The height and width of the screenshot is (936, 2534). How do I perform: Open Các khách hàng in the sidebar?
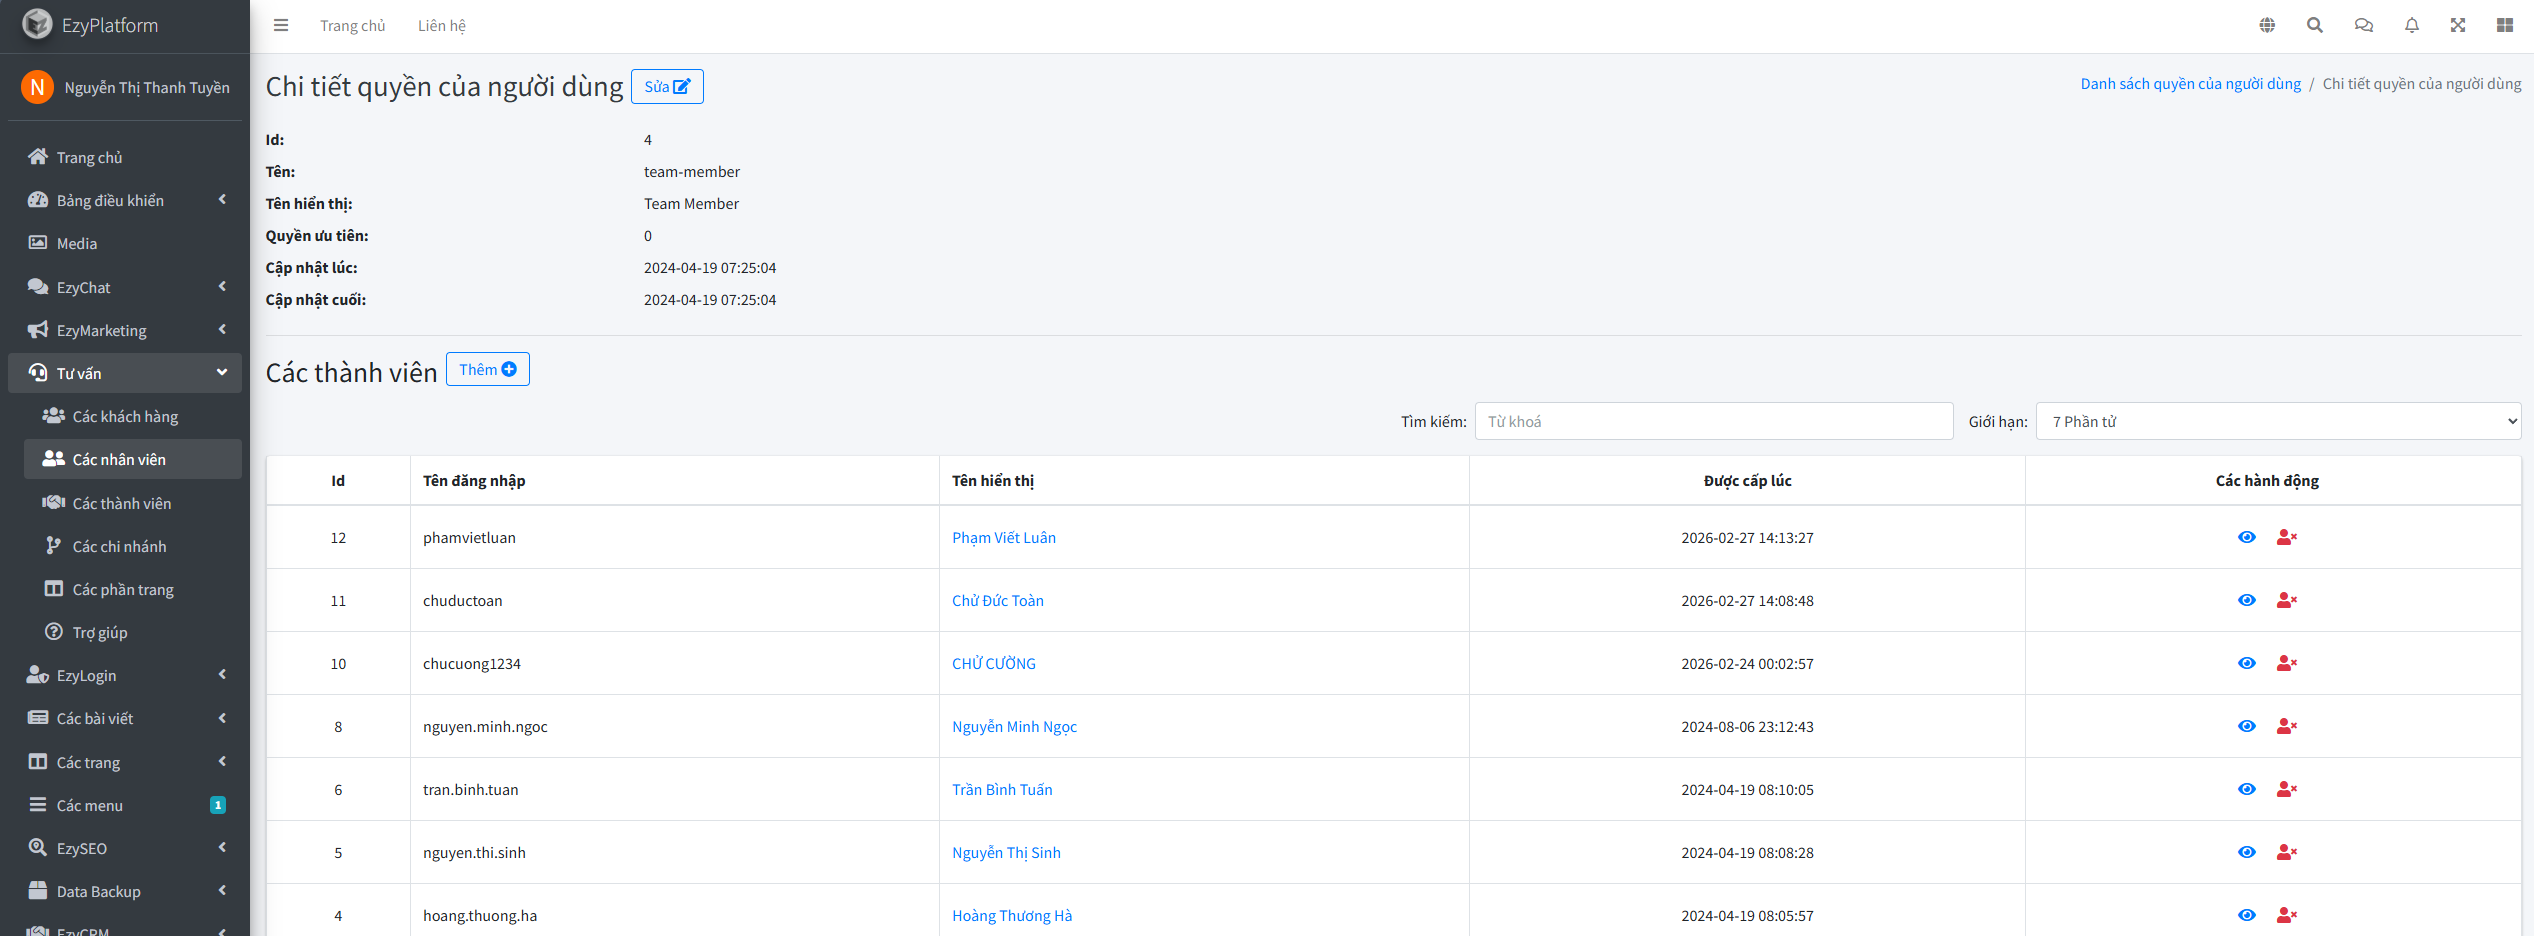125,416
